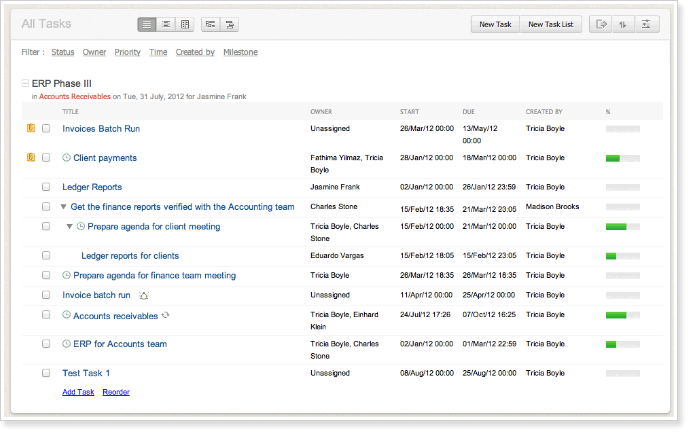Check the Test Task 1 checkbox
Image resolution: width=688 pixels, height=434 pixels.
[x=46, y=373]
